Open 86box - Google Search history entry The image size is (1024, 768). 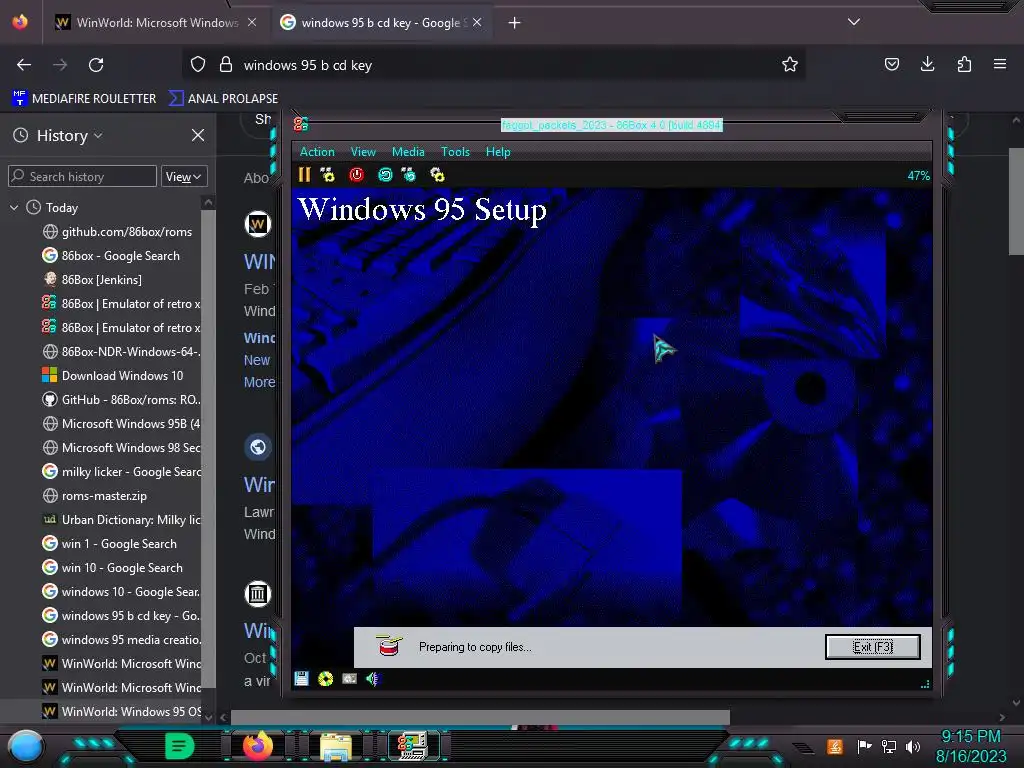(111, 256)
